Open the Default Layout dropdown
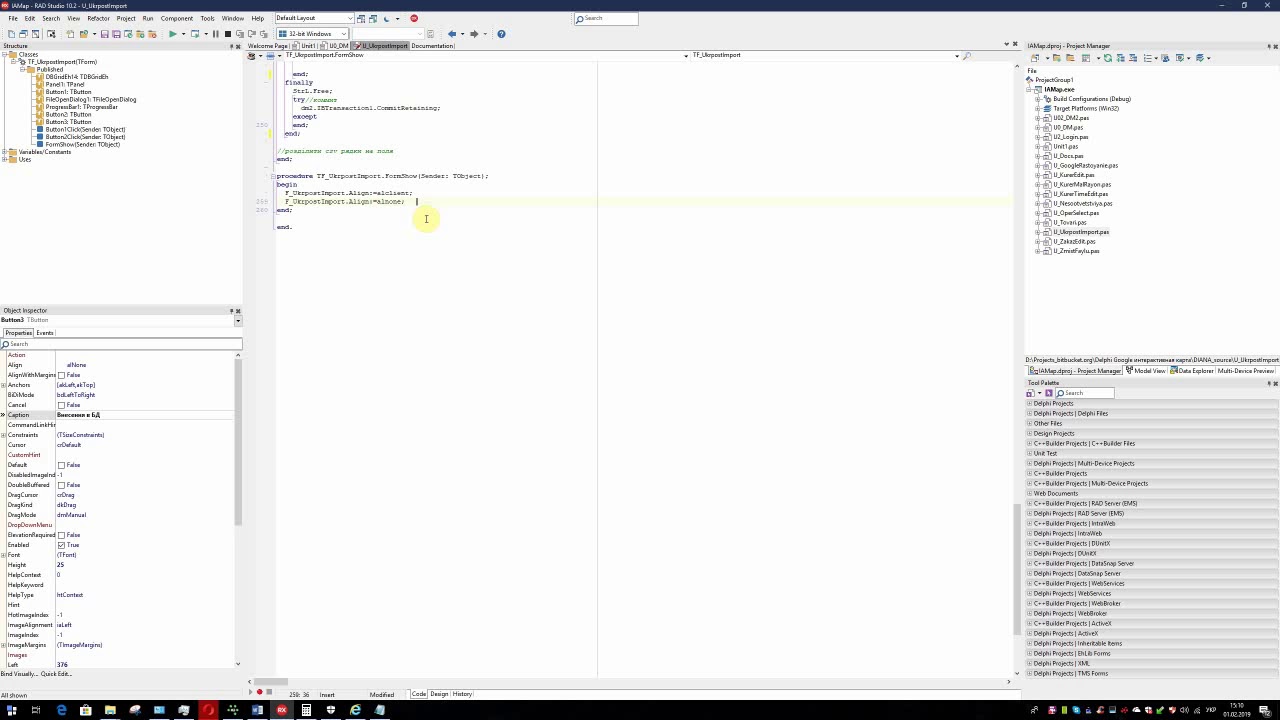 click(x=349, y=18)
